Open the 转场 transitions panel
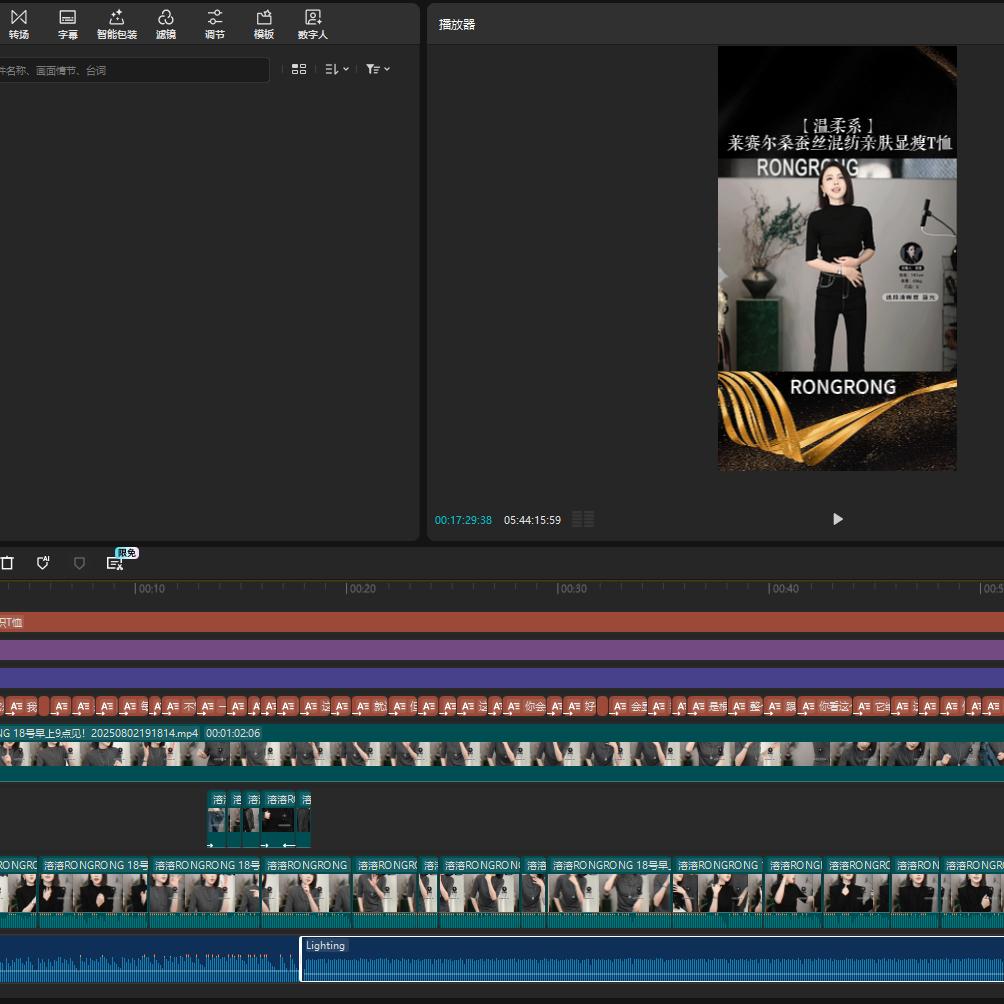The height and width of the screenshot is (1004, 1004). point(19,24)
